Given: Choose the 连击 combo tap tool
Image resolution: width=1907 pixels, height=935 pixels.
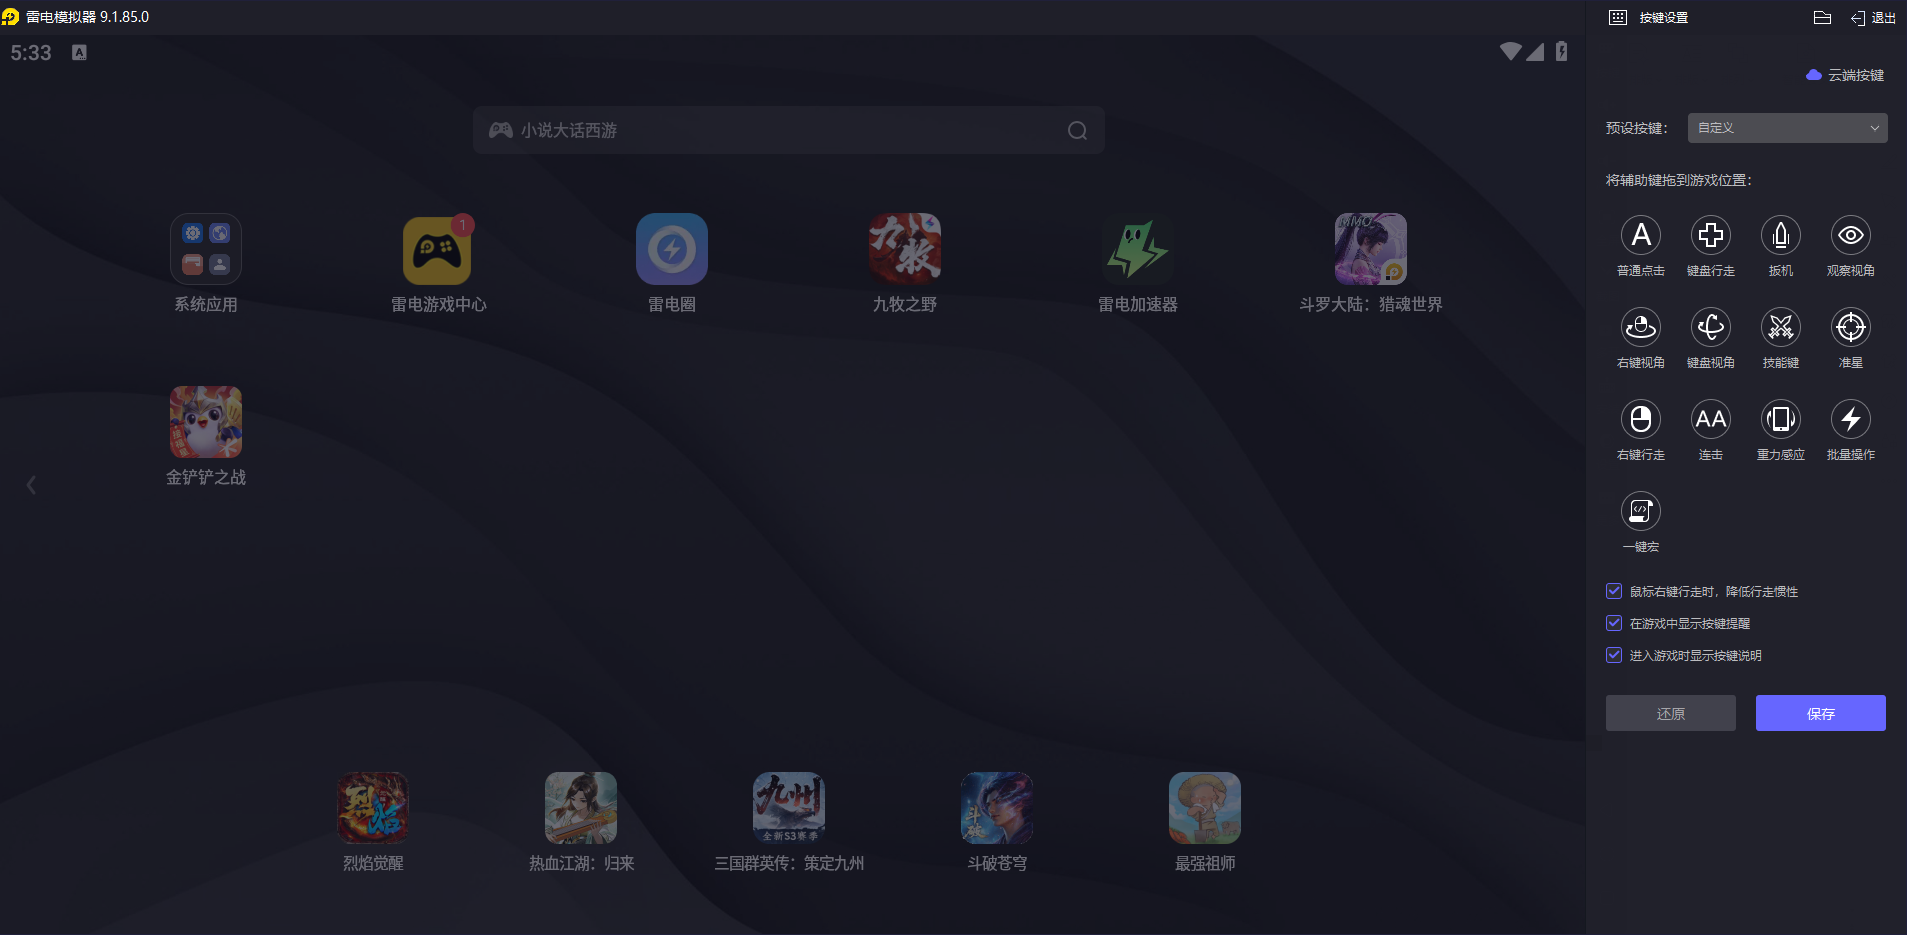Looking at the screenshot, I should [x=1711, y=419].
